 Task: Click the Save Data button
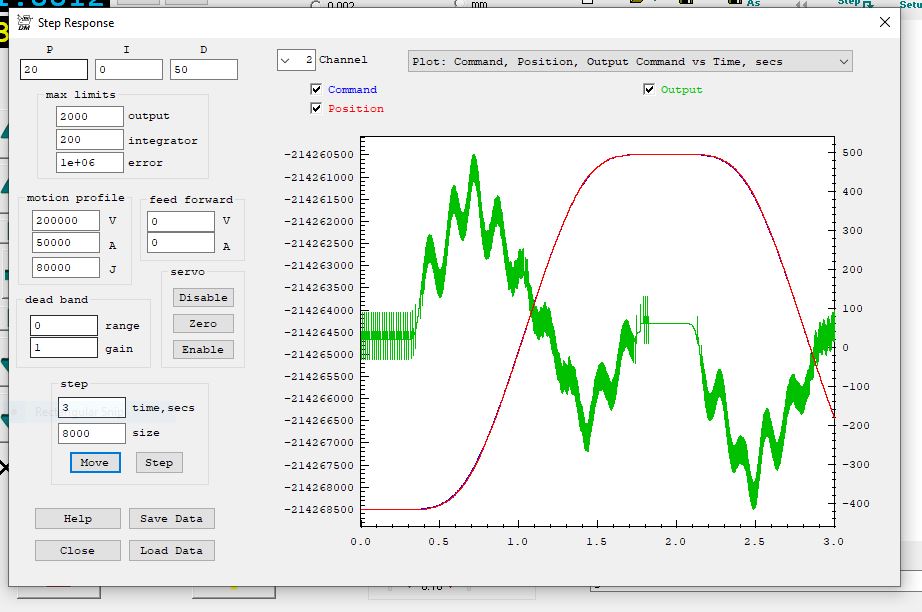tap(171, 519)
